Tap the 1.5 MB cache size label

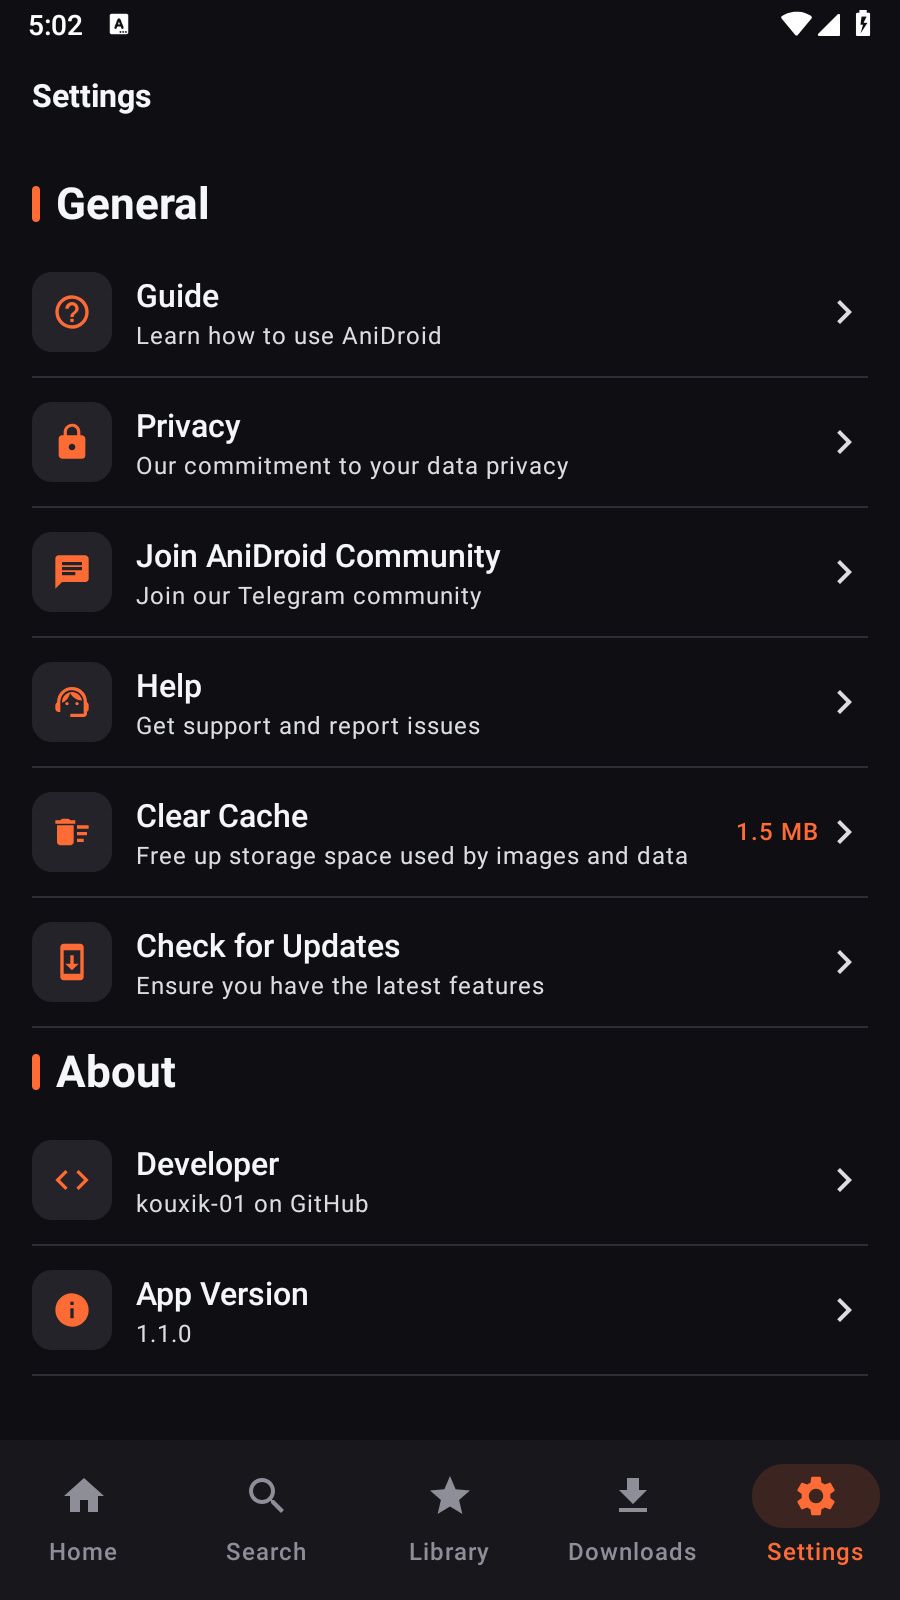(777, 832)
